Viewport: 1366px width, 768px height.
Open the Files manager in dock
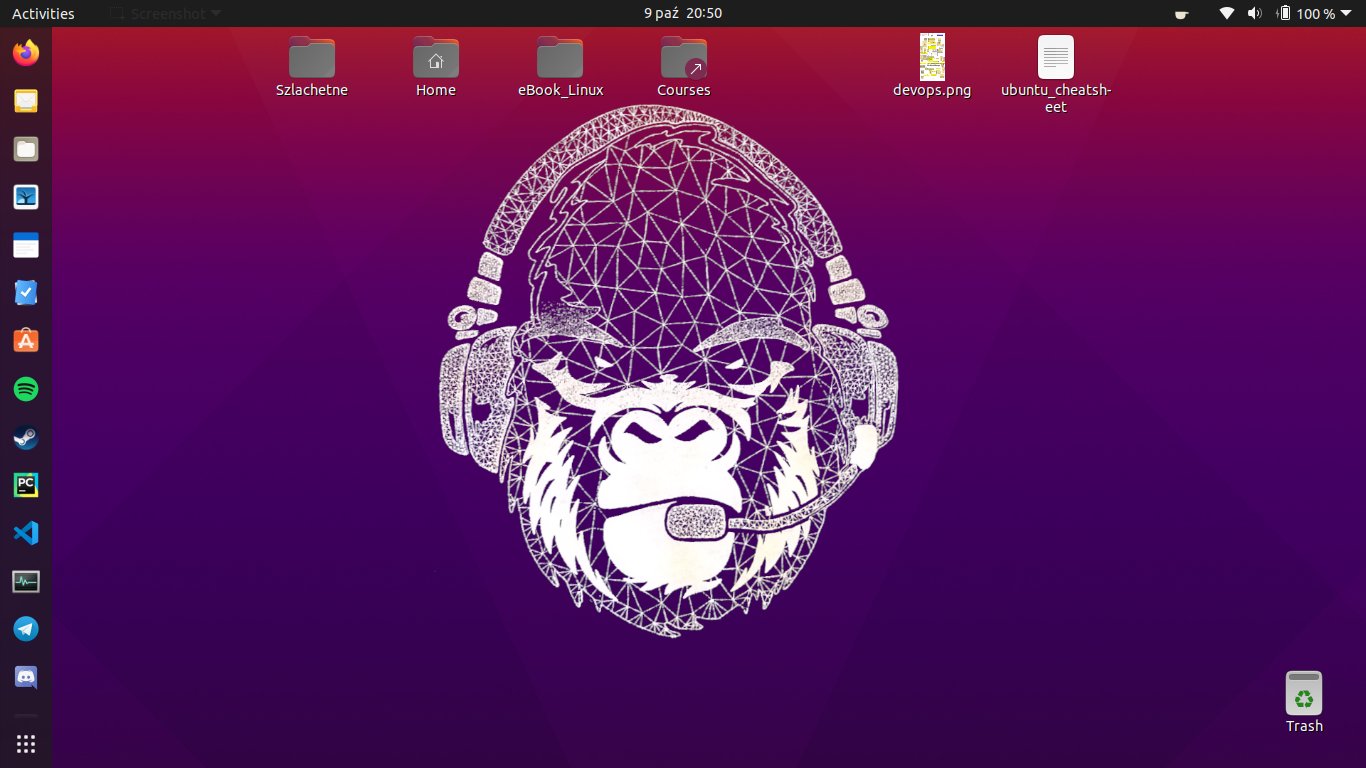point(26,149)
